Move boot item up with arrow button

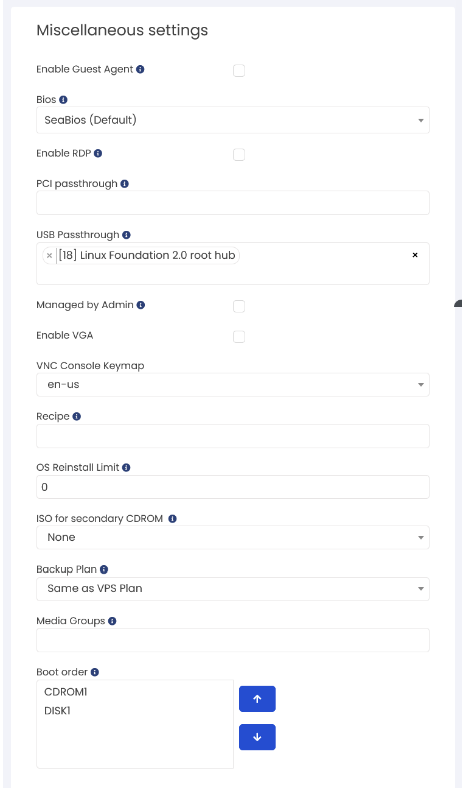[257, 699]
